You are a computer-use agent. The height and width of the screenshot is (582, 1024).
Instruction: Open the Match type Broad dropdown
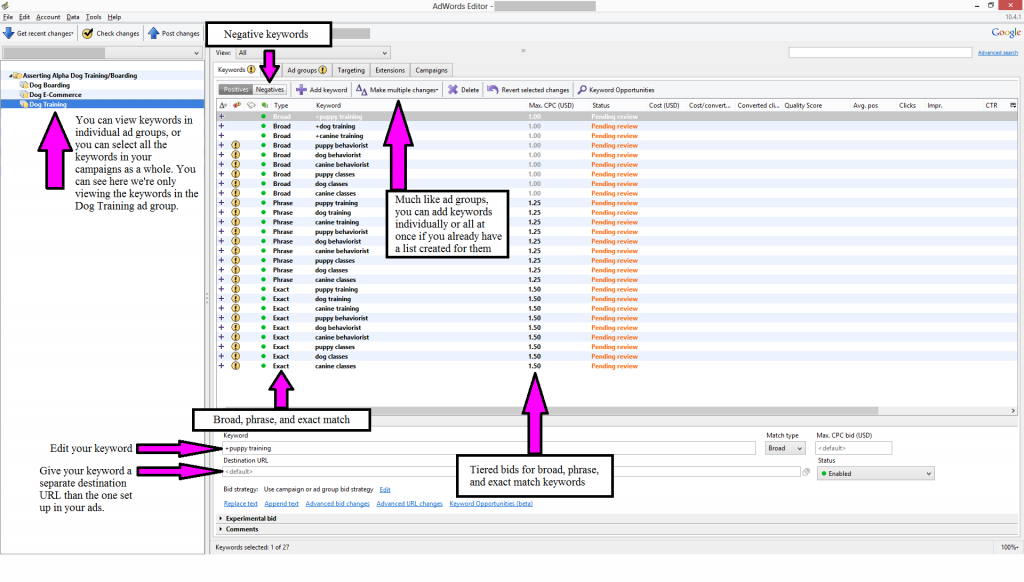pyautogui.click(x=785, y=448)
